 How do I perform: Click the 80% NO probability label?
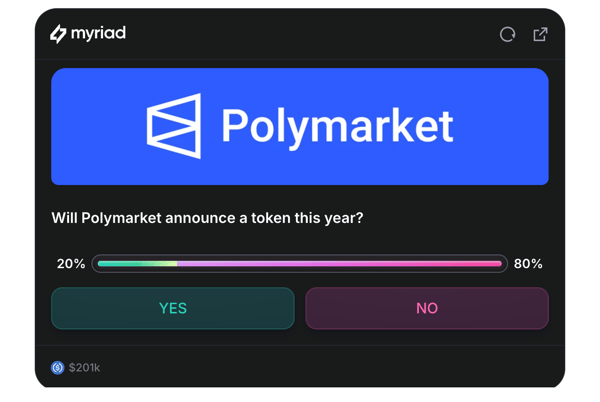[528, 264]
